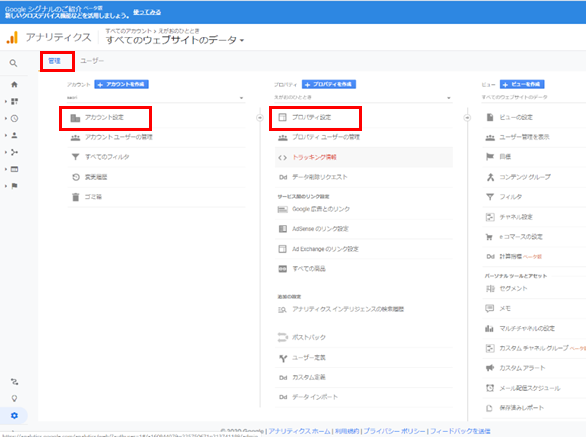Viewport: 586px width, 437px height.
Task: Click the トラッキング情報 code brackets icon
Action: point(283,157)
